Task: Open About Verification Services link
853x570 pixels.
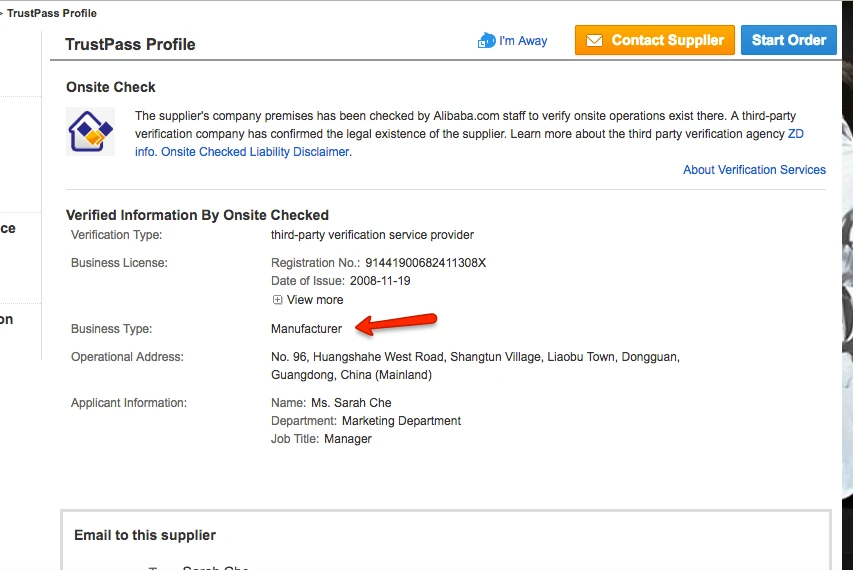Action: tap(755, 170)
